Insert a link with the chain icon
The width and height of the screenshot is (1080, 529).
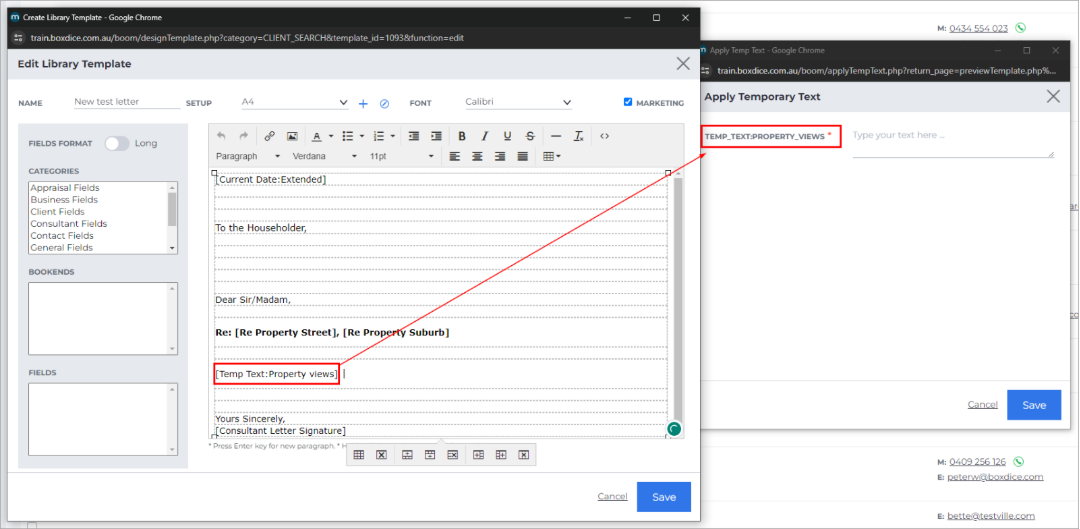270,136
